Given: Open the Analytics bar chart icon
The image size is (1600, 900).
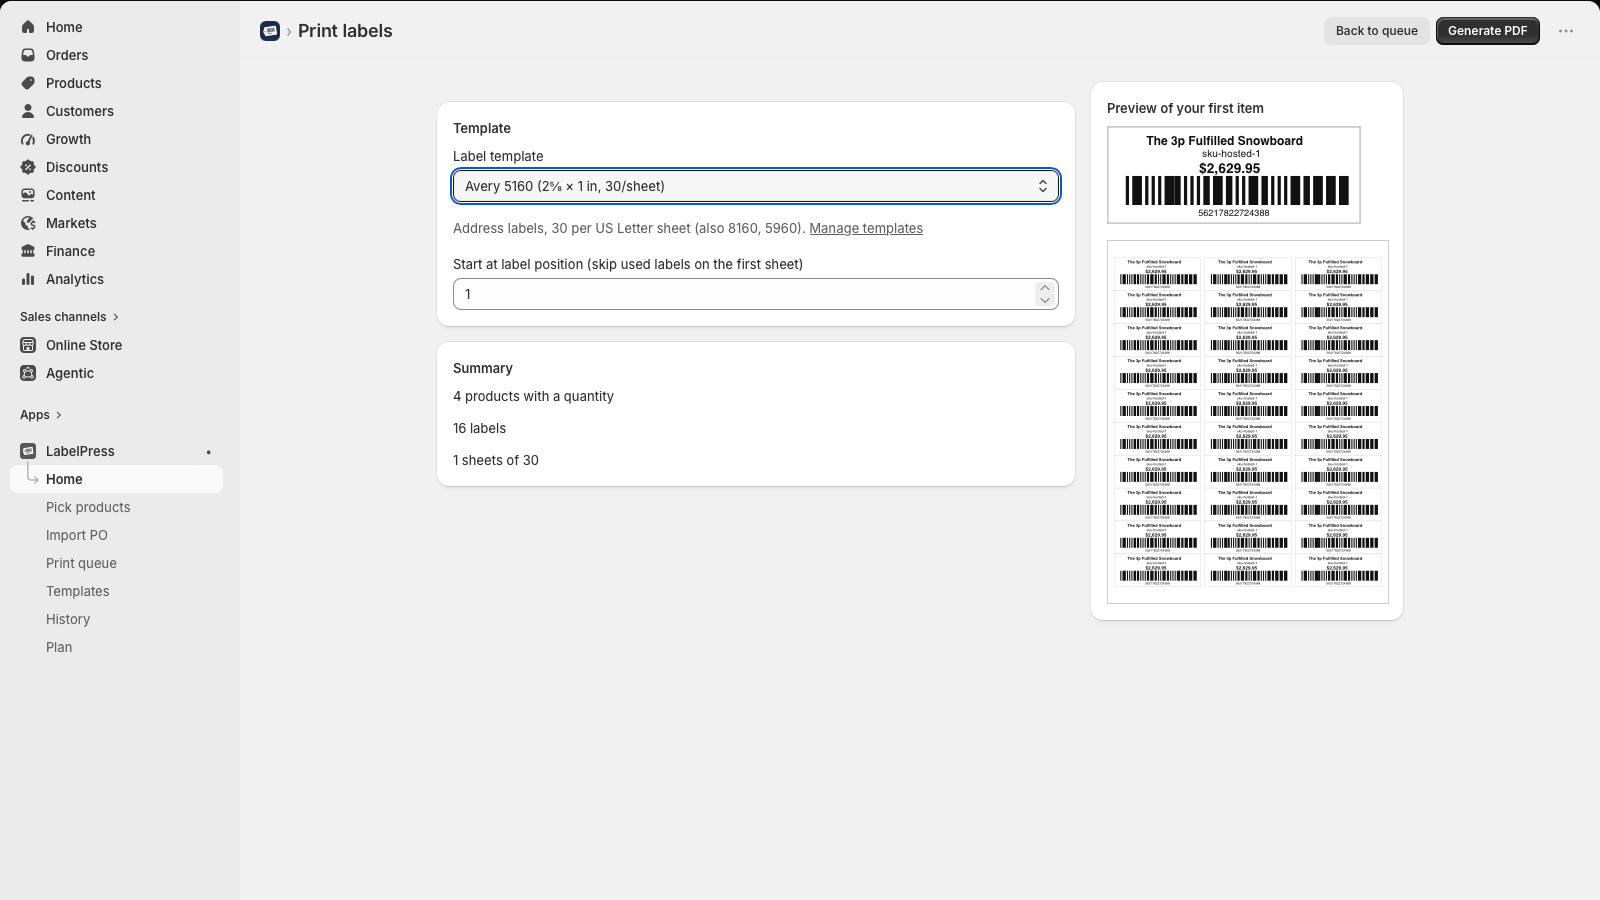Looking at the screenshot, I should (28, 279).
